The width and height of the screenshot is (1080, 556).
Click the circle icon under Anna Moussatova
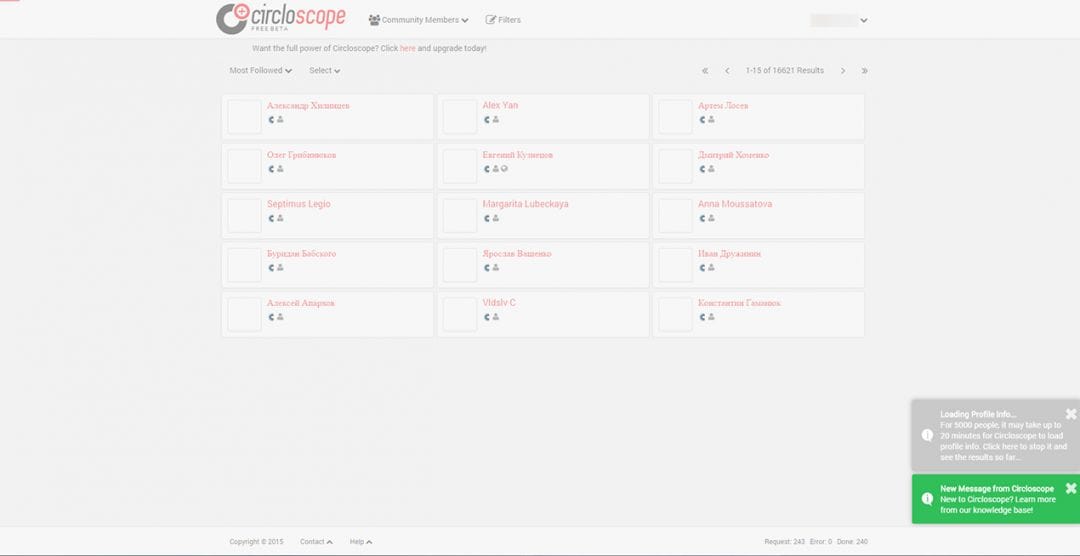pyautogui.click(x=703, y=218)
